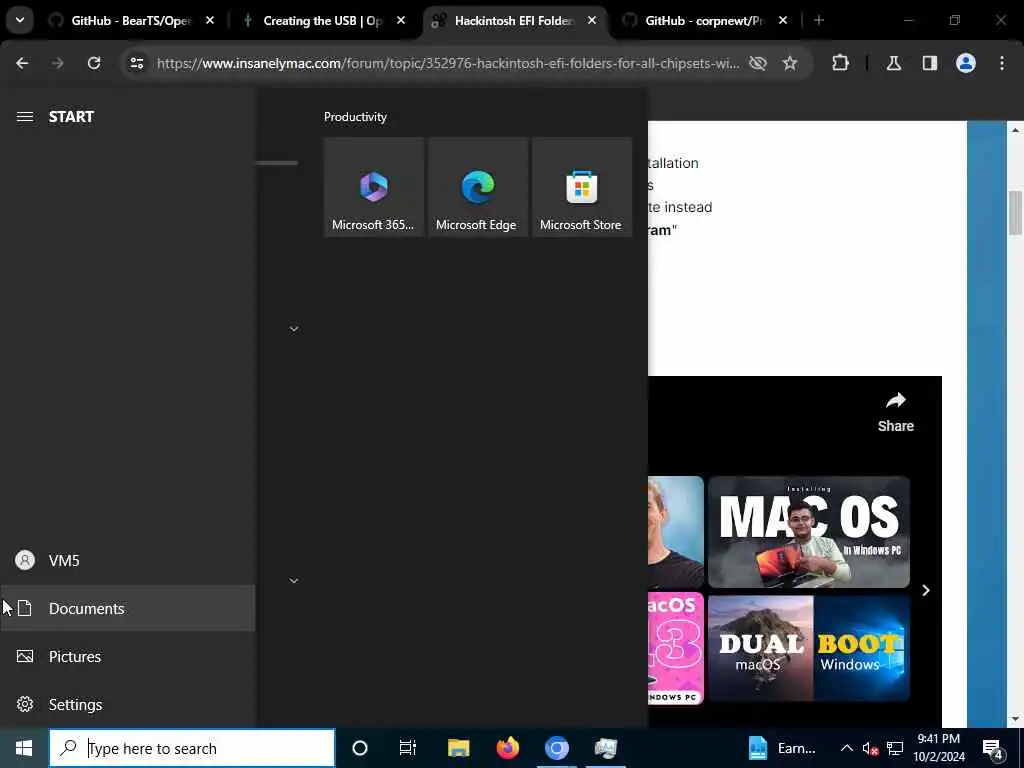The width and height of the screenshot is (1024, 768).
Task: Close the Creating the USB tab
Action: (x=401, y=21)
